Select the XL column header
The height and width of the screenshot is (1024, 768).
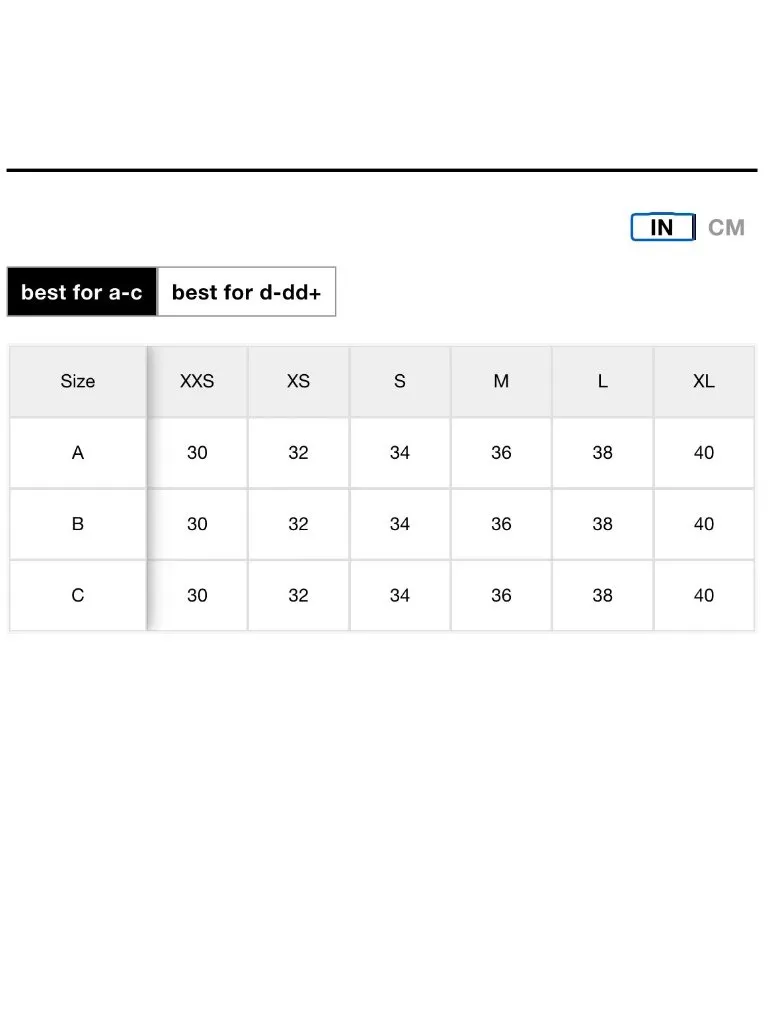(x=704, y=381)
